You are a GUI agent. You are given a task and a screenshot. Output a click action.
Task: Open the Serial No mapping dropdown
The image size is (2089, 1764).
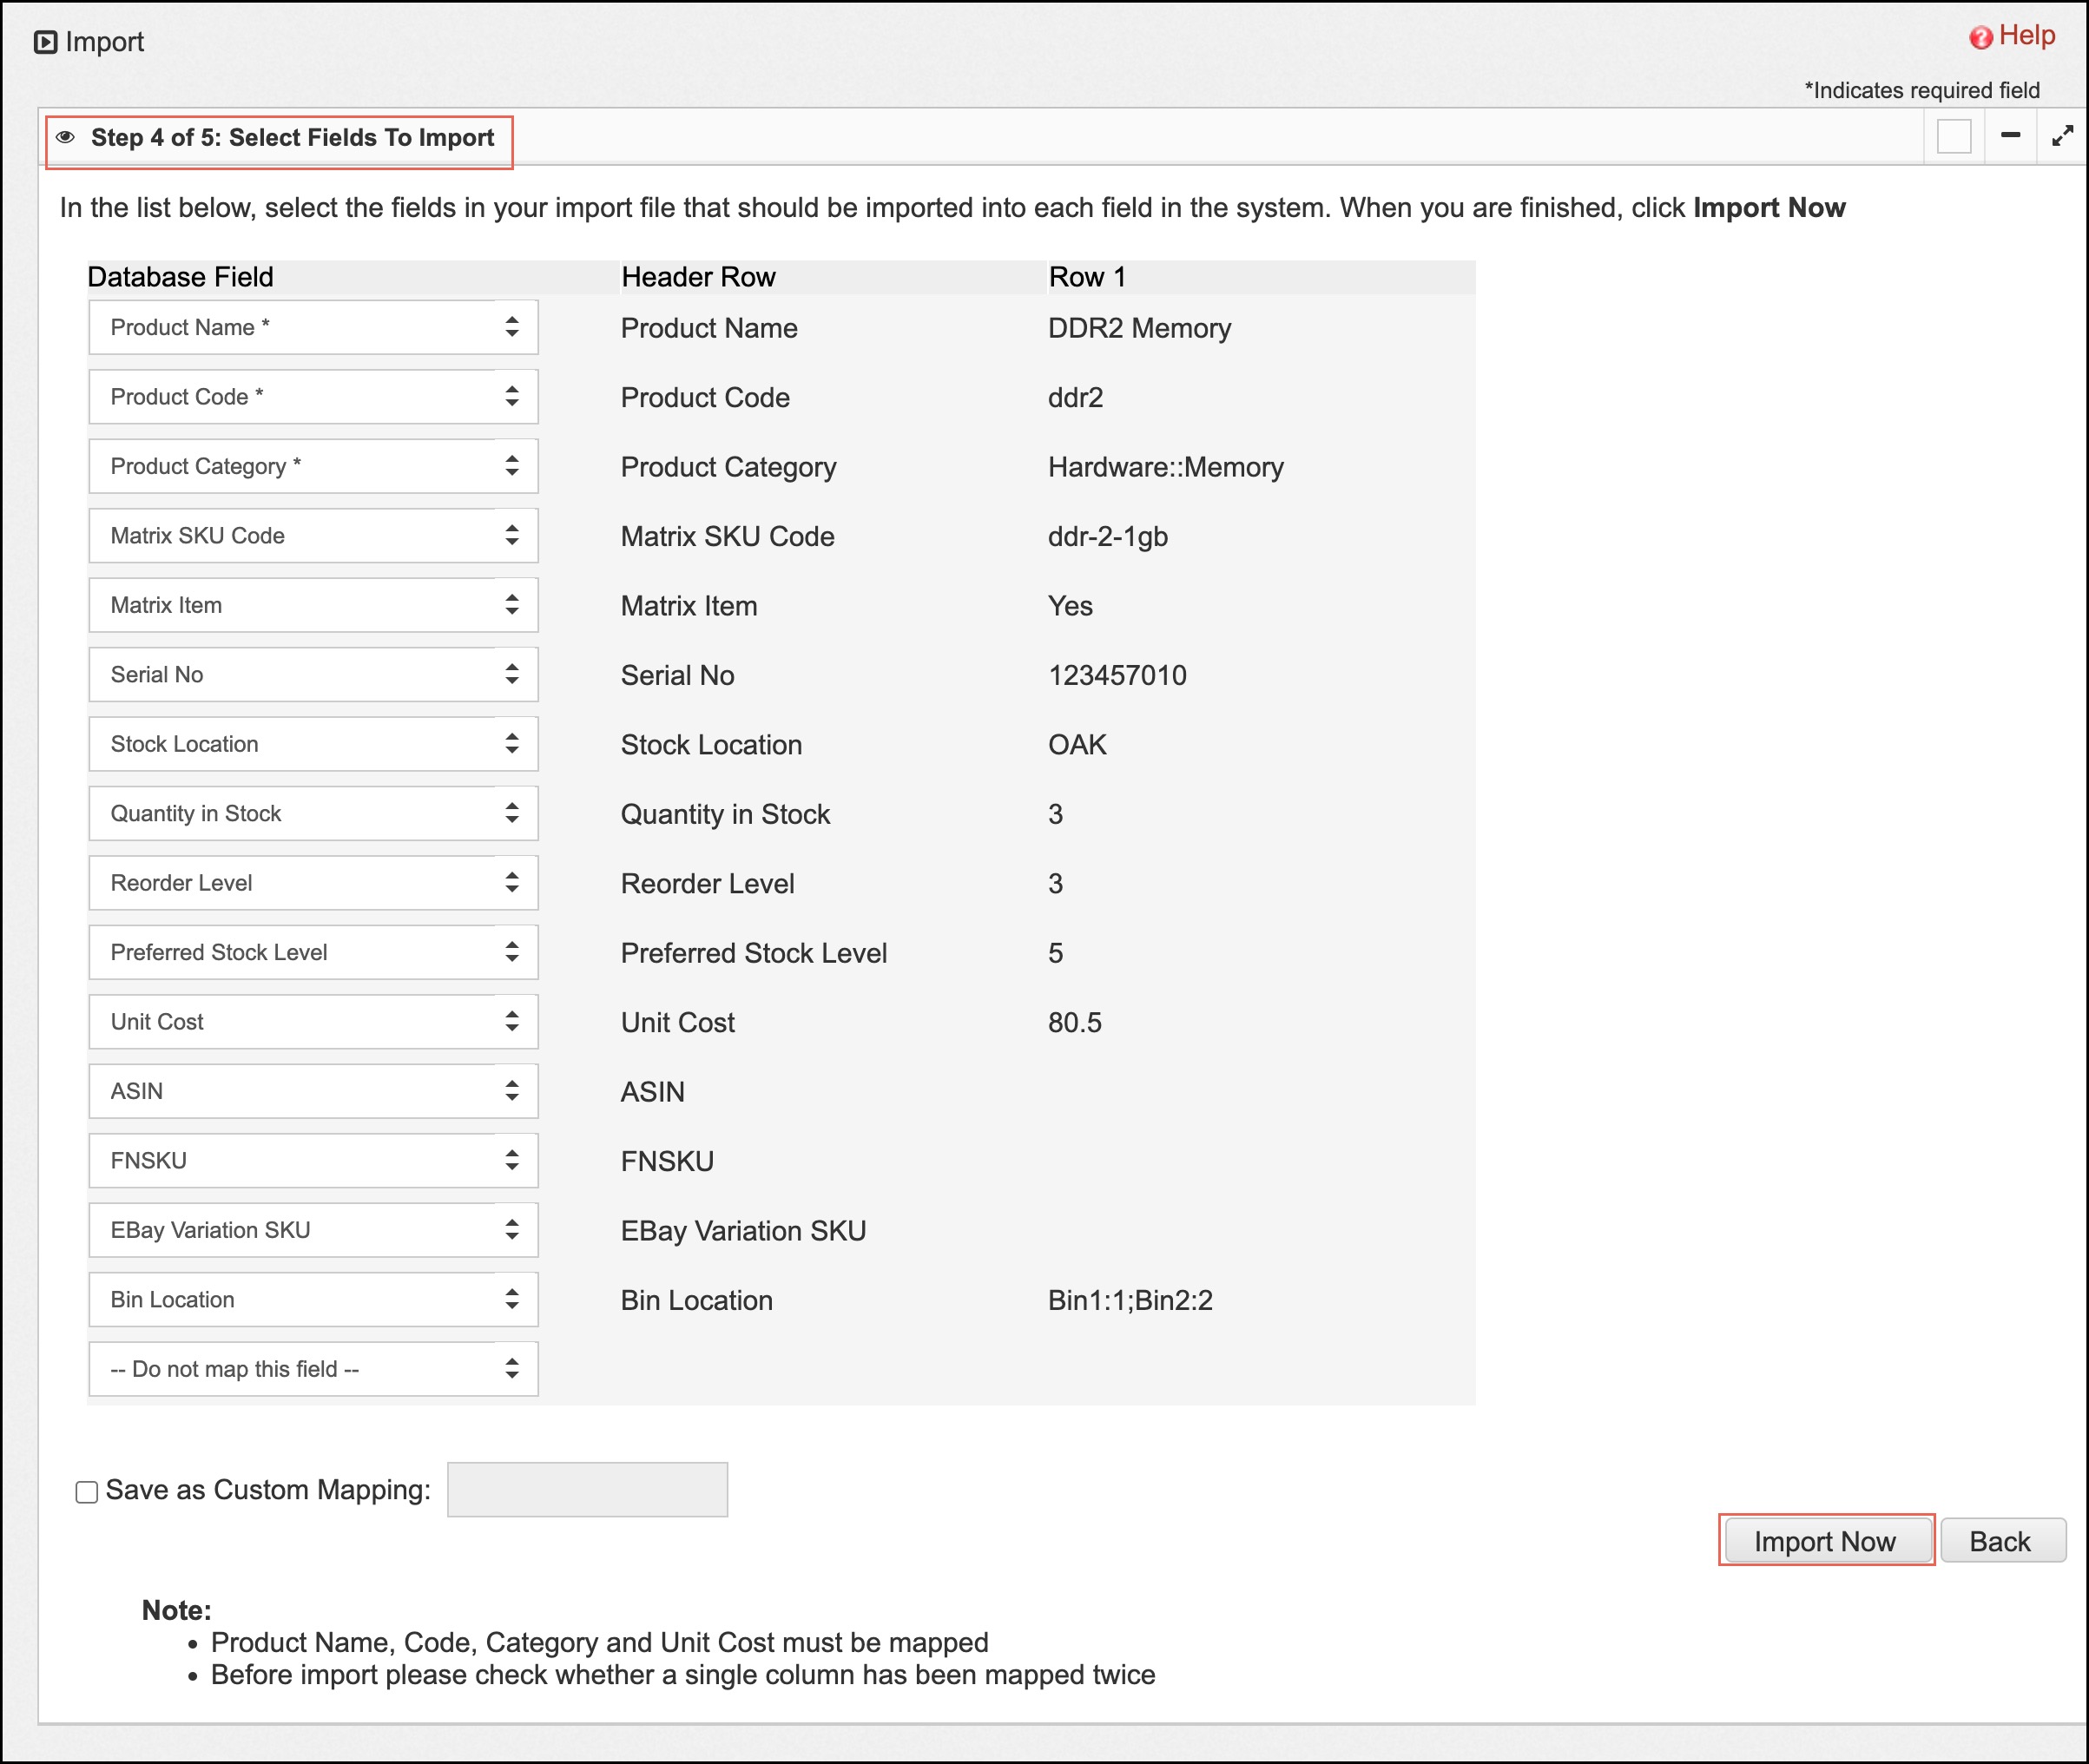pyautogui.click(x=312, y=674)
